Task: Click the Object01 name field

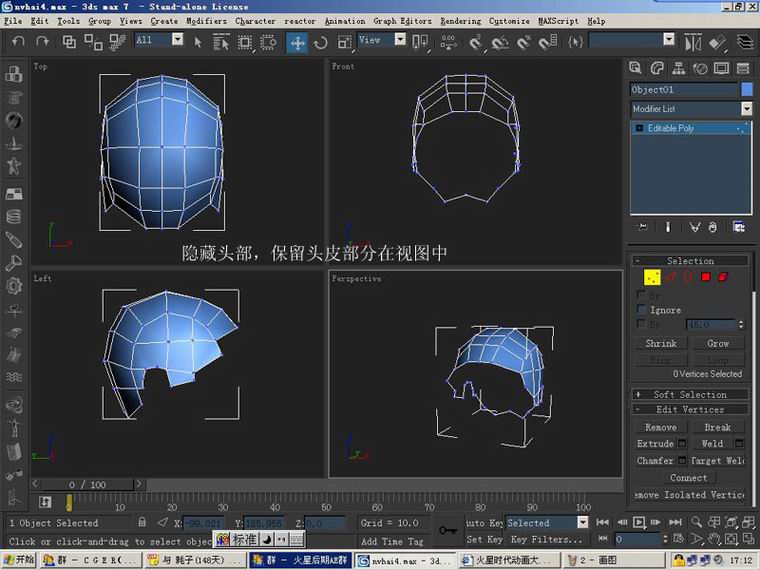Action: coord(684,89)
